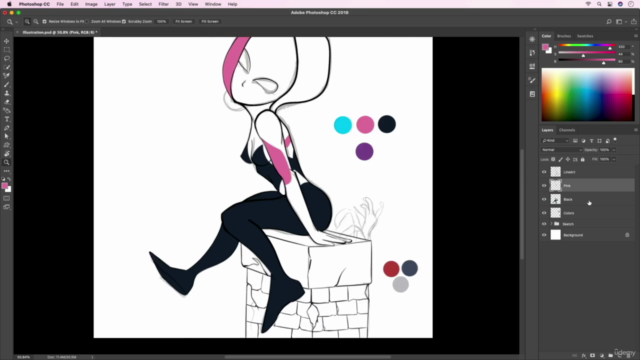Screen dimensions: 640x360
Task: Click the Fit Screen button
Action: [184, 22]
